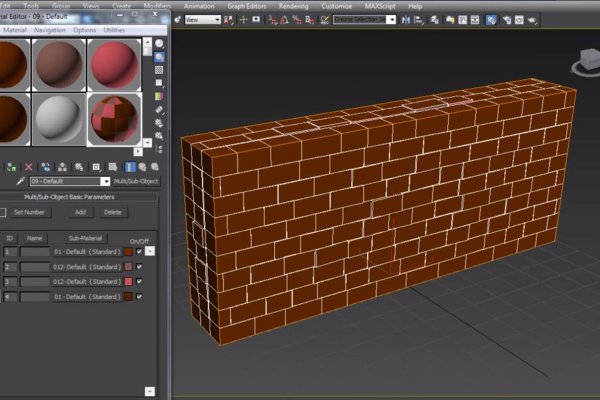
Task: Uncheck the On/Off box for sub-material 3
Action: pos(139,282)
